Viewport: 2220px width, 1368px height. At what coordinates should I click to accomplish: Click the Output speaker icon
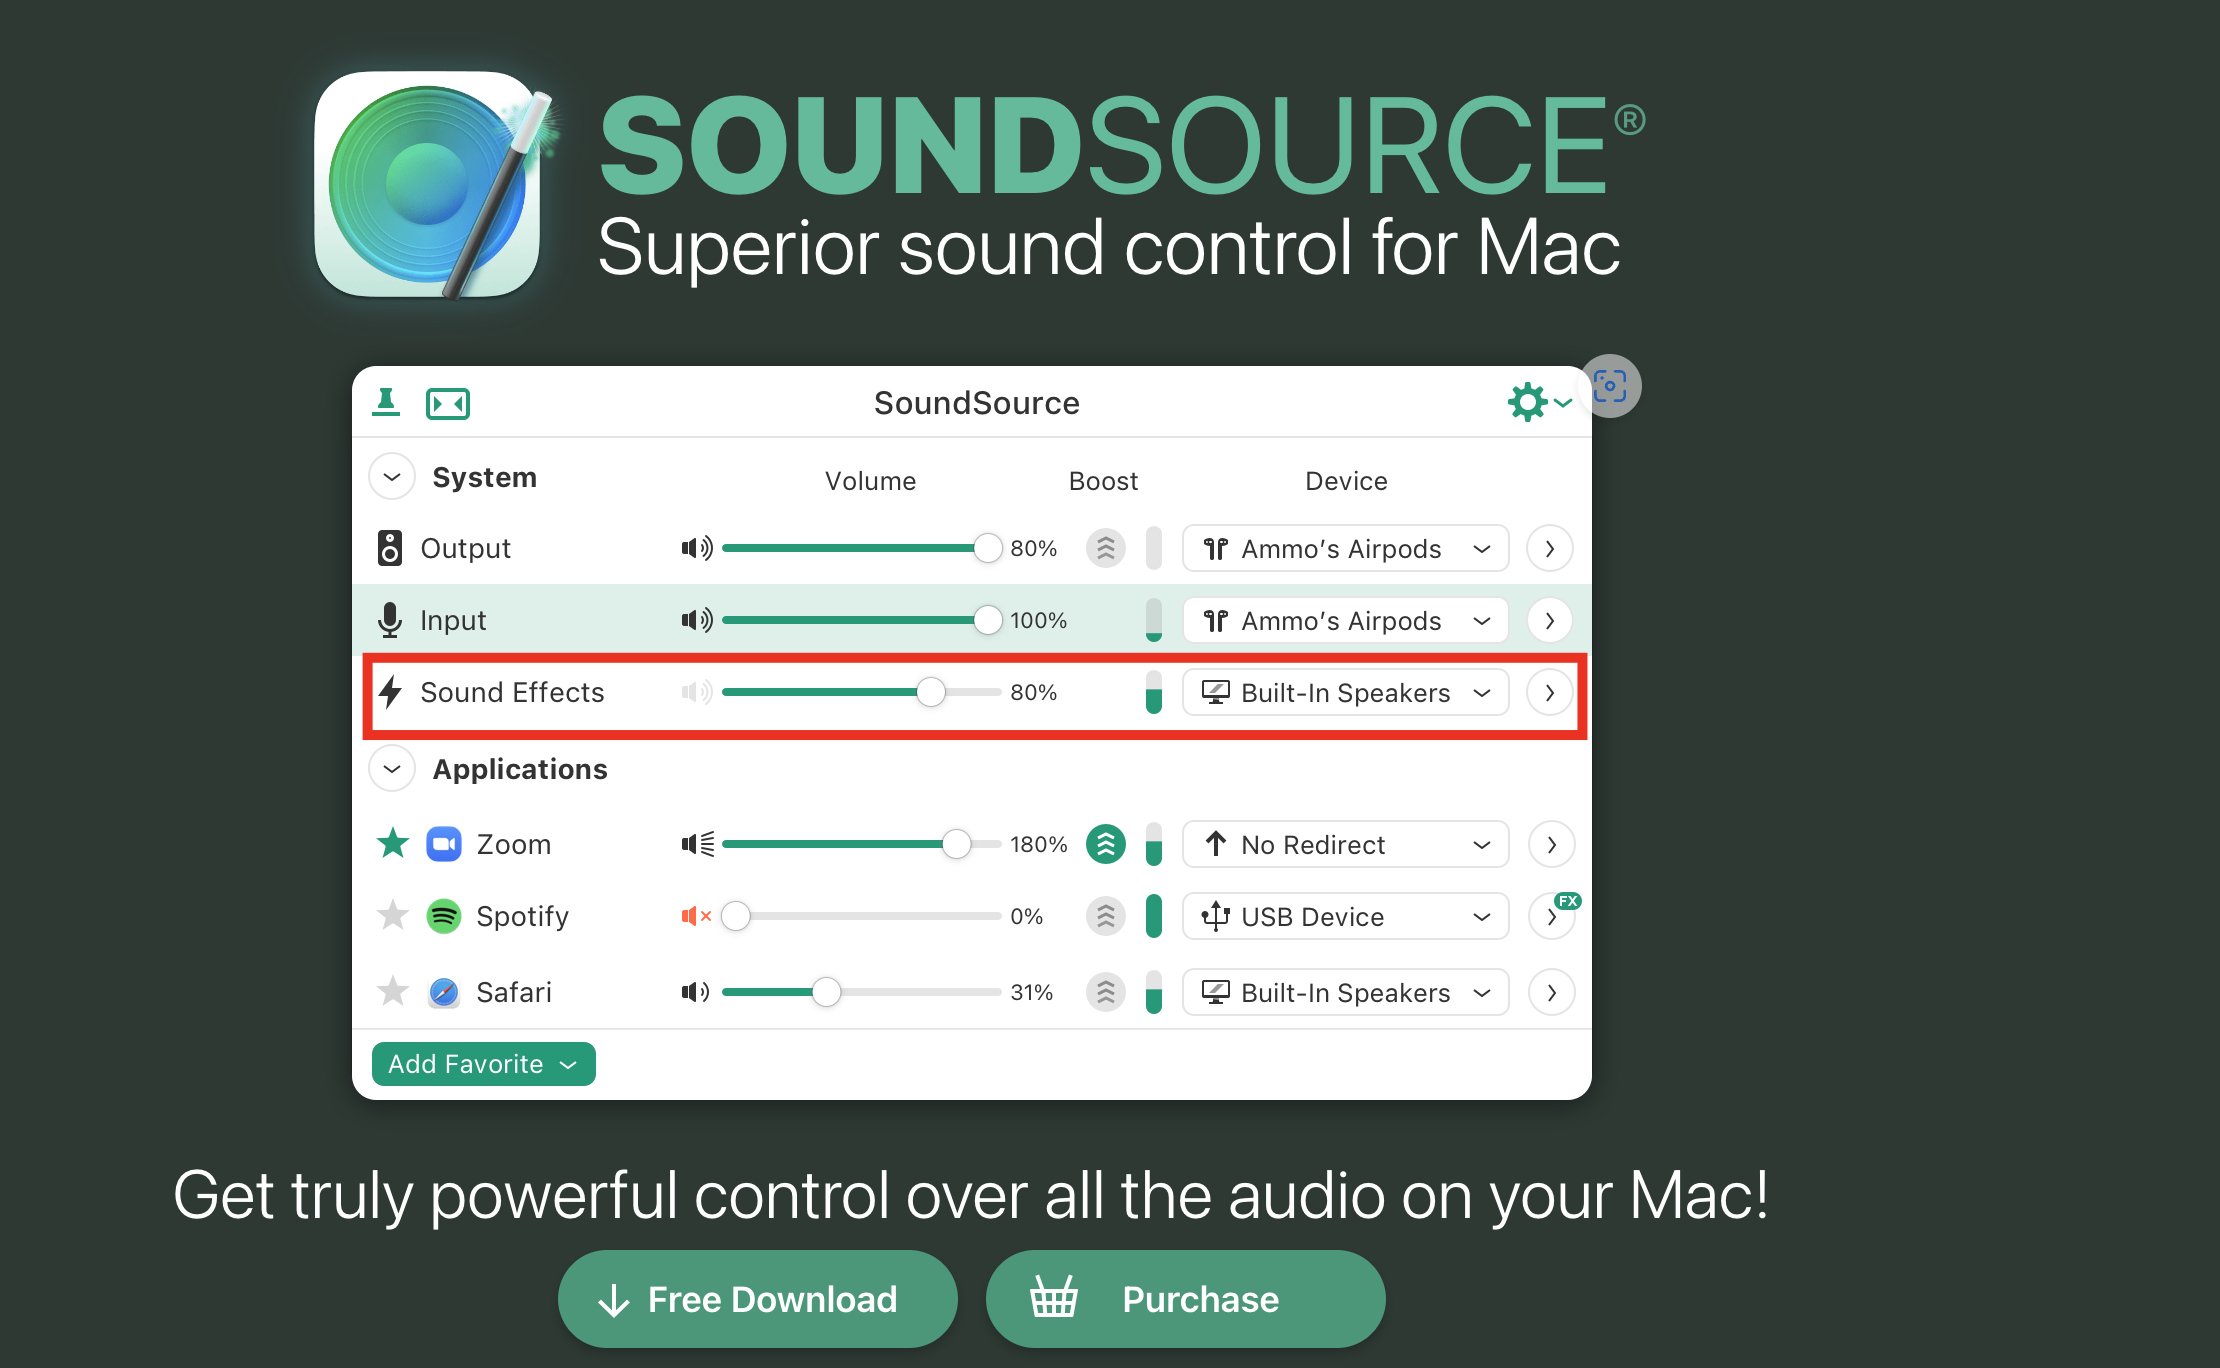tap(390, 548)
